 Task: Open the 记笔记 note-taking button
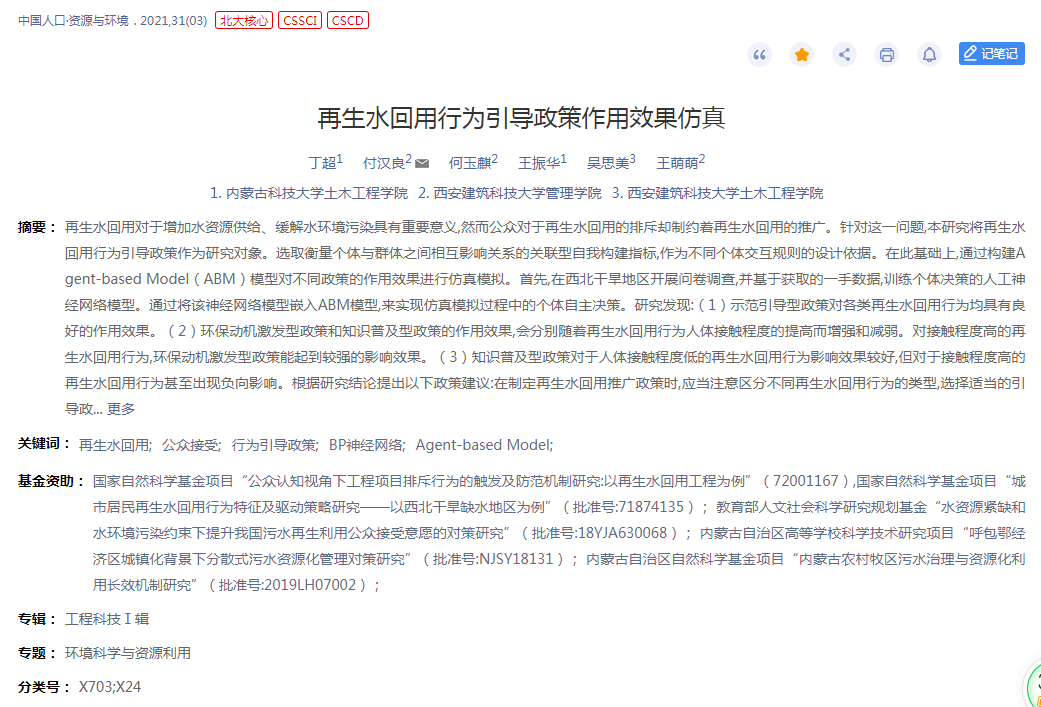991,54
